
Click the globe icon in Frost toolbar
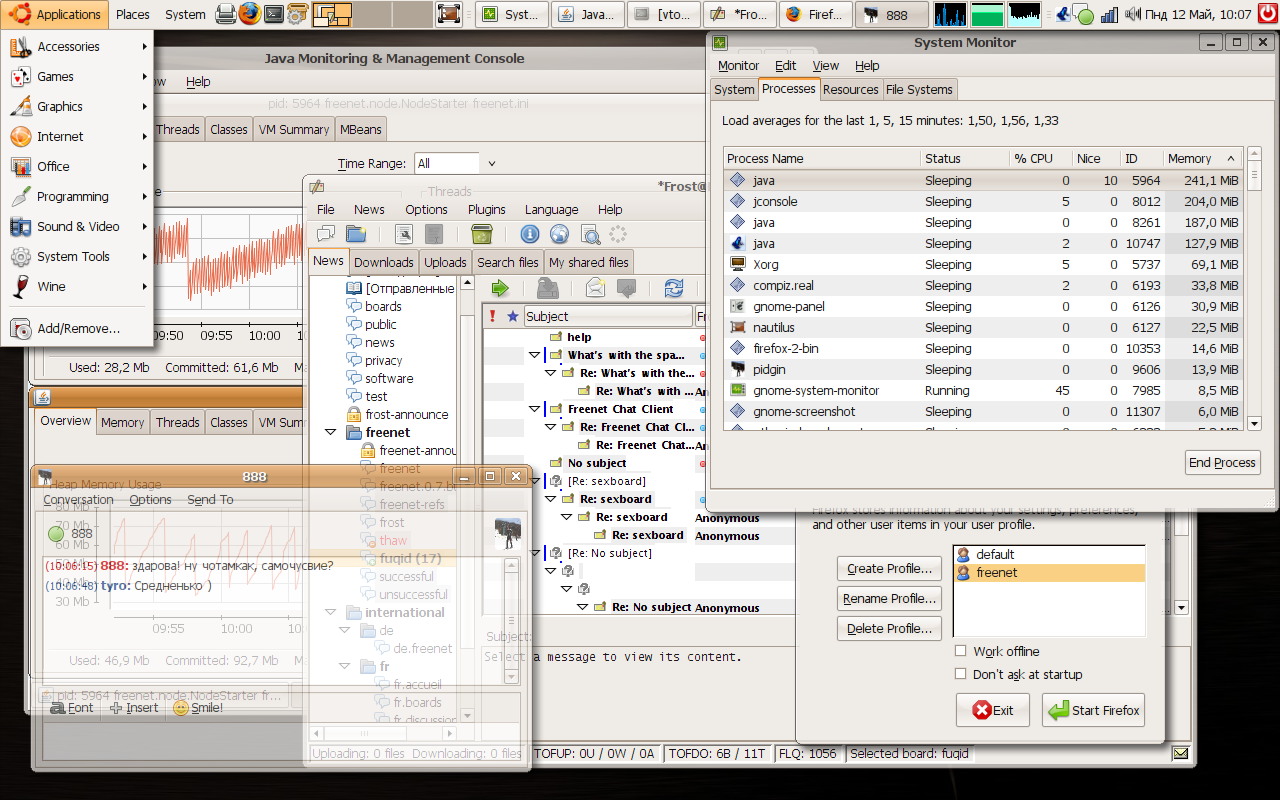point(560,234)
